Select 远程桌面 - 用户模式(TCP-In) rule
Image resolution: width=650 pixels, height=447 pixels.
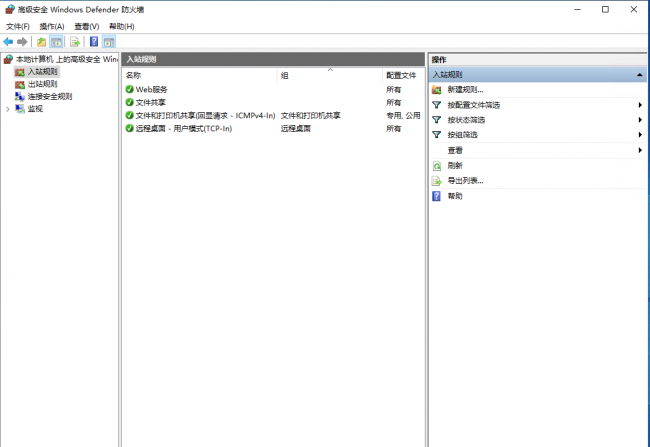tap(273, 128)
